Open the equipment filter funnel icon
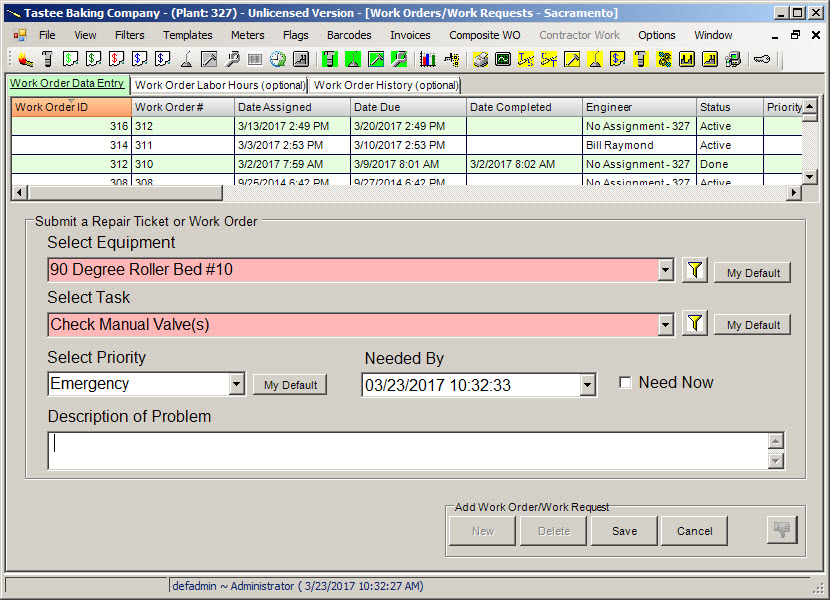The height and width of the screenshot is (600, 830). (x=694, y=271)
